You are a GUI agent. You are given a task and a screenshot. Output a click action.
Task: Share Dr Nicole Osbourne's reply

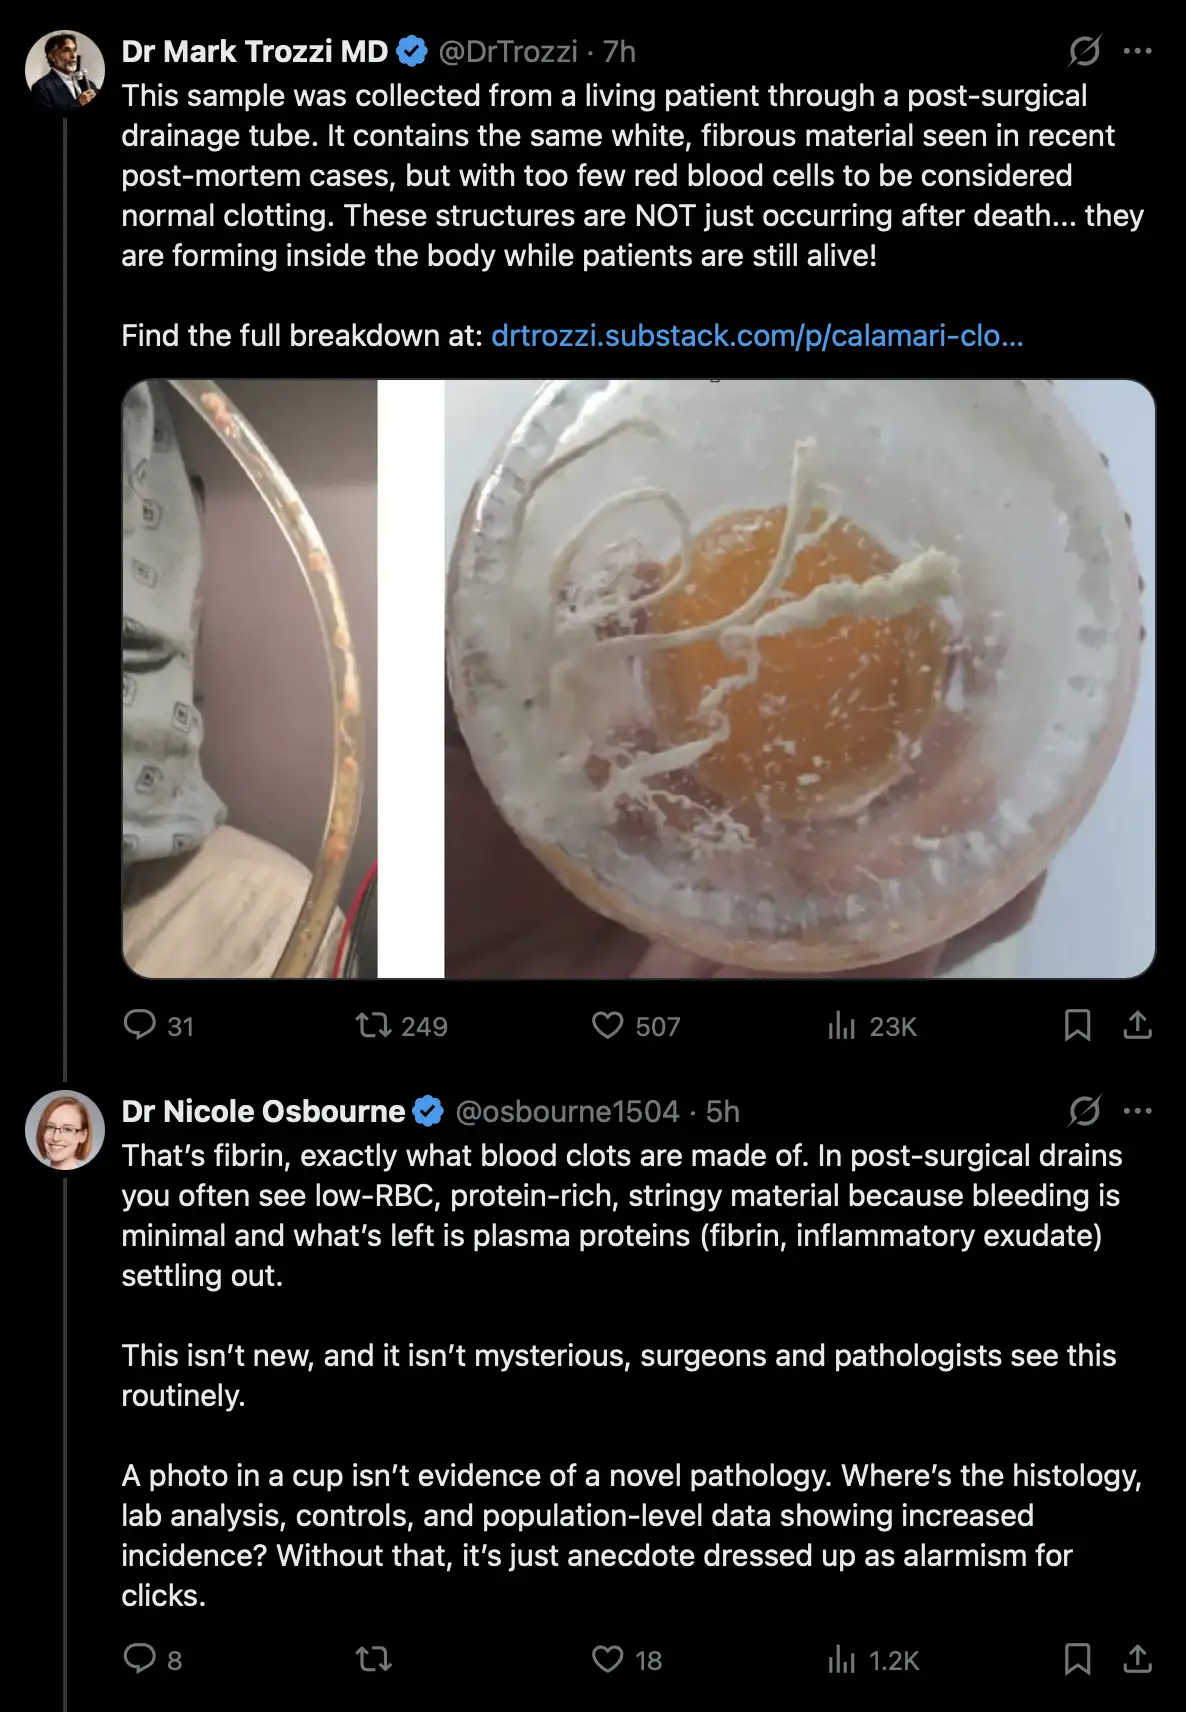(1137, 1659)
